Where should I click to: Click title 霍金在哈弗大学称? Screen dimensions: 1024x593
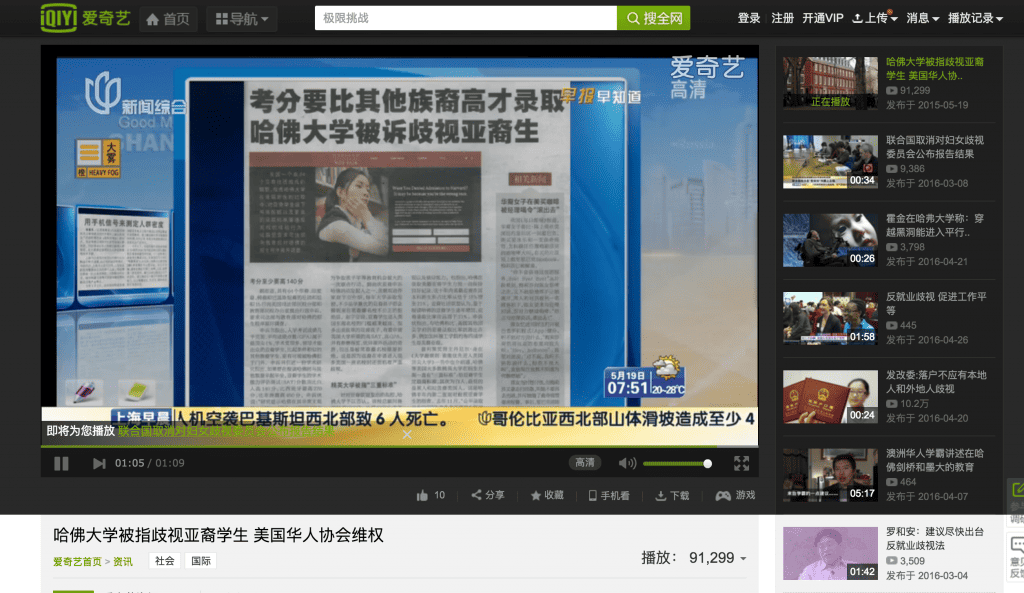[935, 225]
